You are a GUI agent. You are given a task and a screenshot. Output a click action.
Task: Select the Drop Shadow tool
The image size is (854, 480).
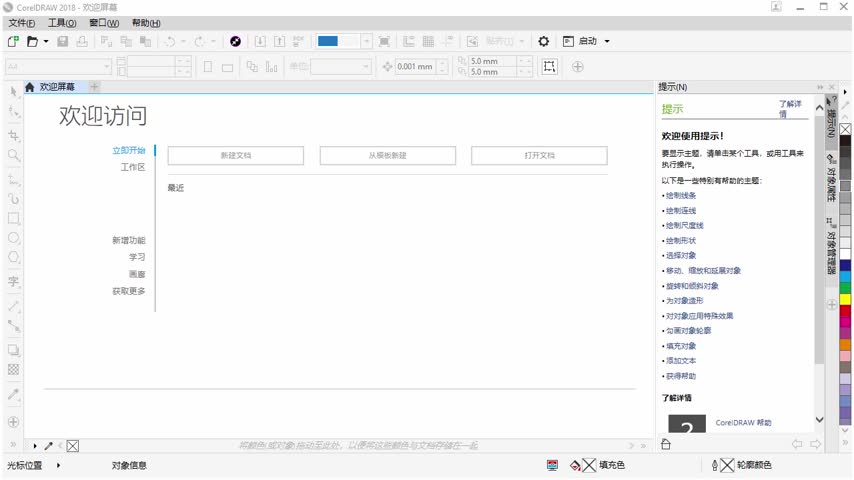(x=14, y=350)
